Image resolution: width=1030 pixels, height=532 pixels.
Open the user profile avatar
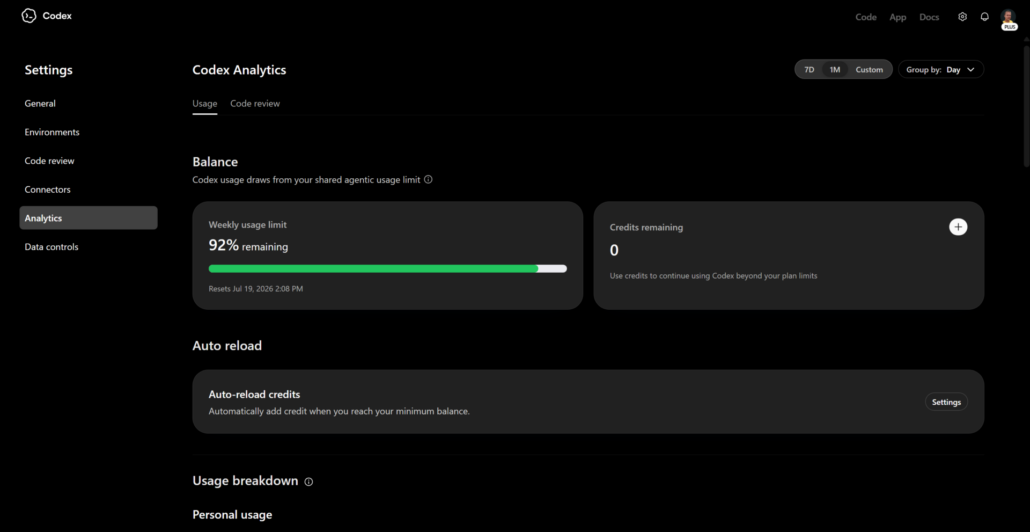1008,16
